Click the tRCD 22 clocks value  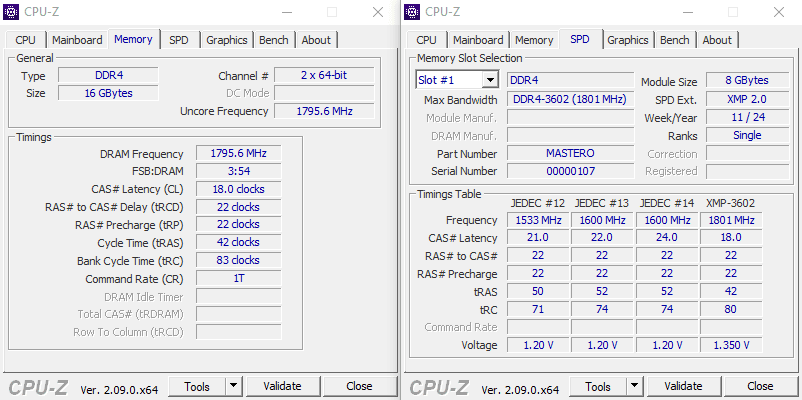pyautogui.click(x=239, y=207)
